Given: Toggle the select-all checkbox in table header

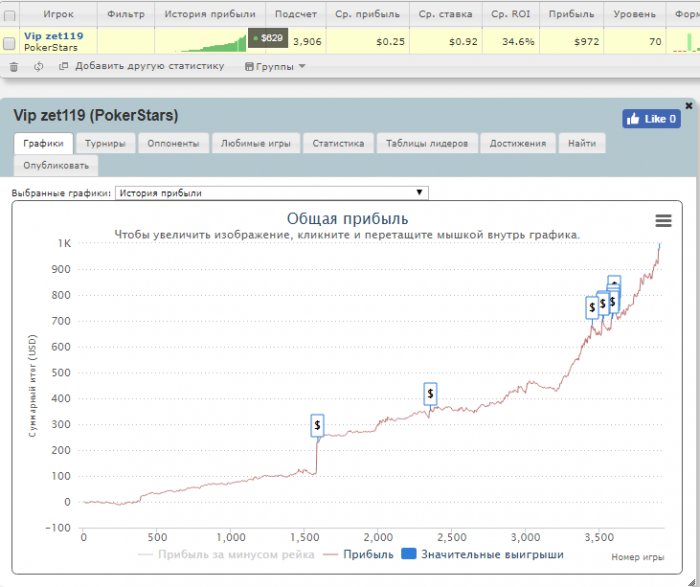Looking at the screenshot, I should tap(9, 16).
